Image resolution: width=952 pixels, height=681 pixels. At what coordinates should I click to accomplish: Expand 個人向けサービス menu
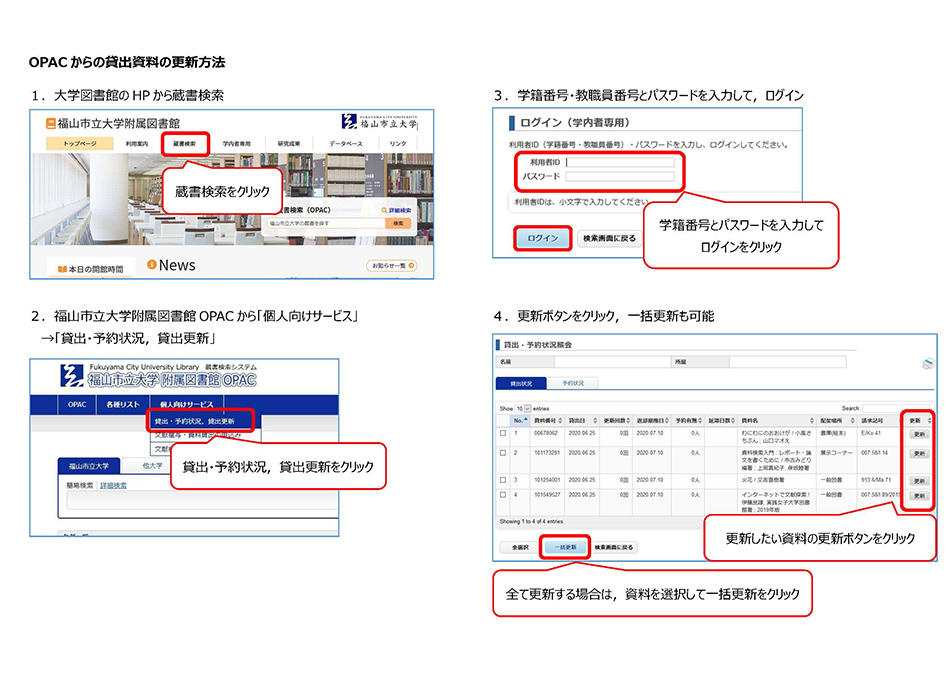click(x=186, y=404)
